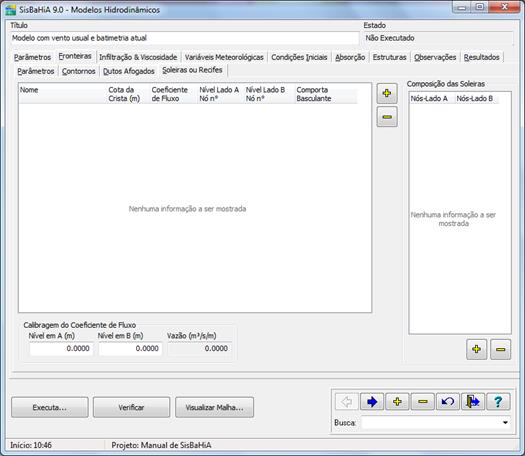The height and width of the screenshot is (456, 525).
Task: Click the Nome column header
Action: (63, 94)
